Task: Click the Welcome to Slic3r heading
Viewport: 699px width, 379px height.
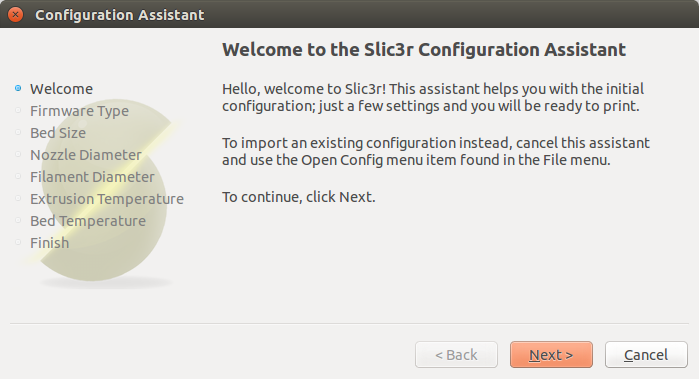Action: [x=424, y=49]
